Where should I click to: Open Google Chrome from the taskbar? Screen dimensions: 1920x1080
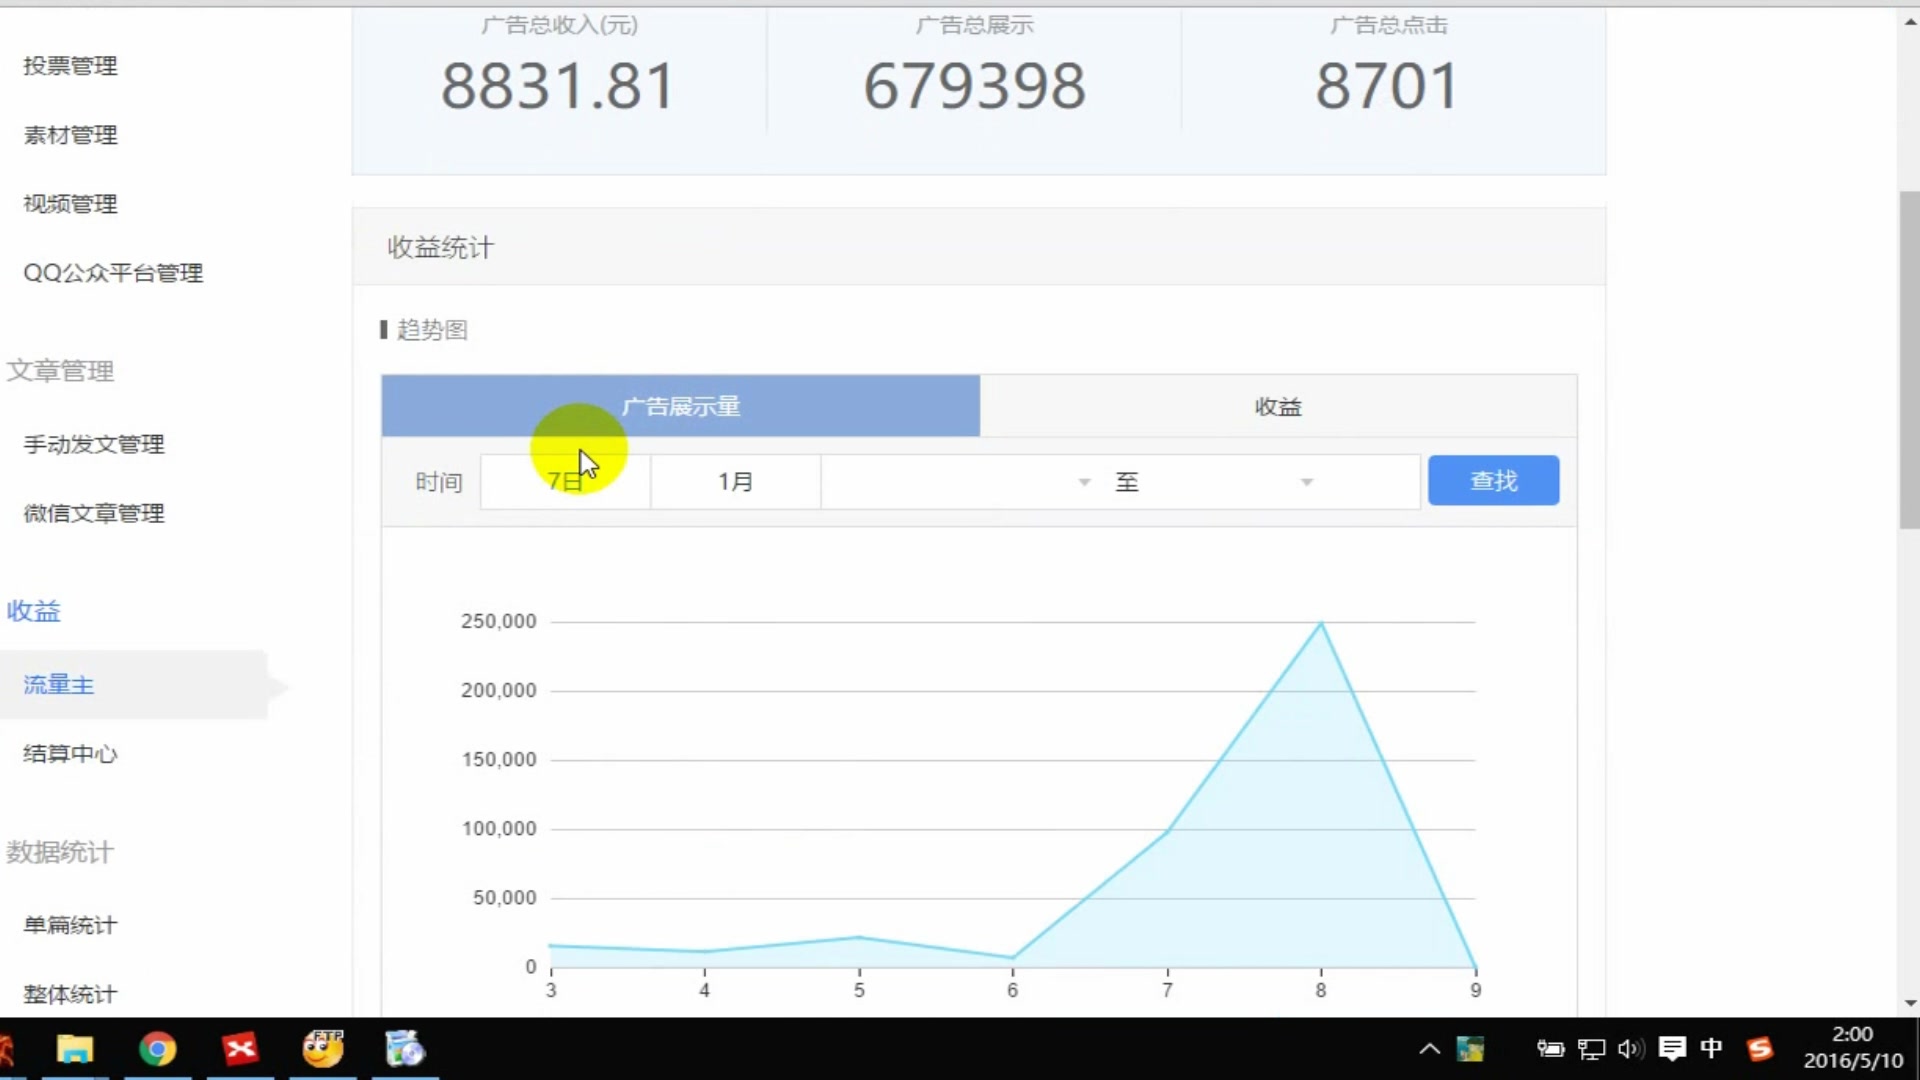click(157, 1049)
